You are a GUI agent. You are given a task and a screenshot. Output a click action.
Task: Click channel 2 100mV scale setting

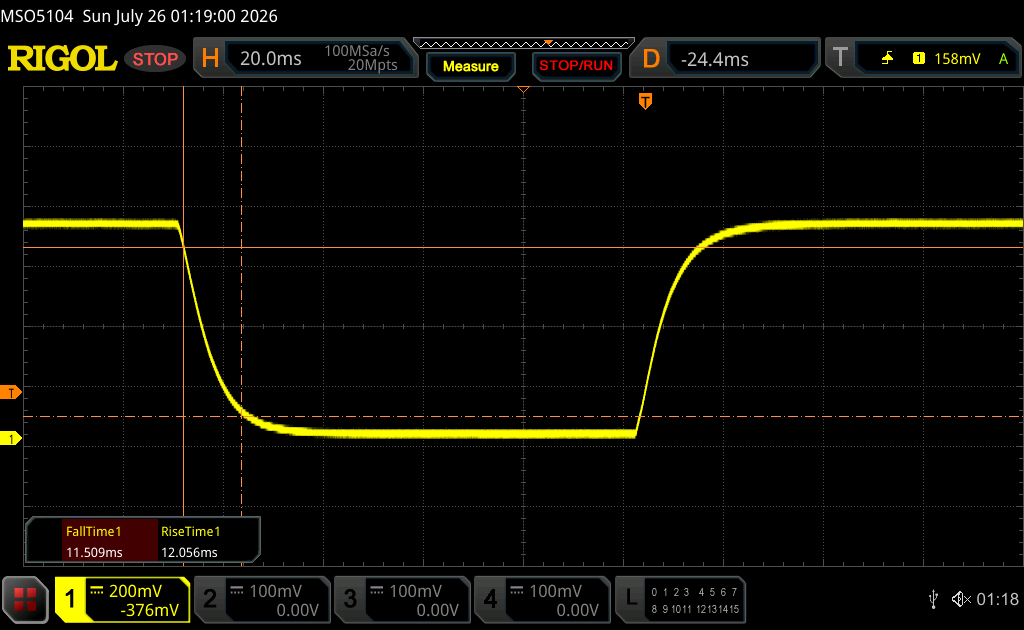(x=276, y=591)
